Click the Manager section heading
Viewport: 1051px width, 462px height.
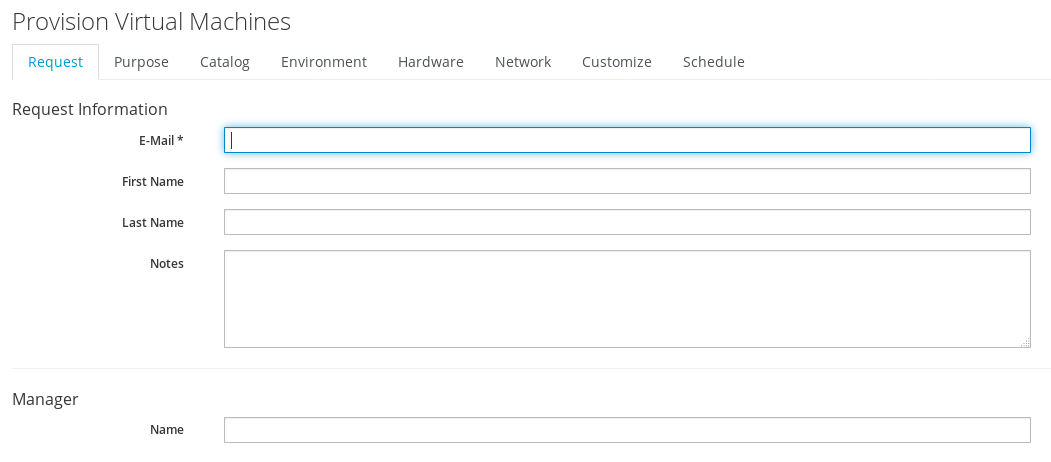coord(45,399)
